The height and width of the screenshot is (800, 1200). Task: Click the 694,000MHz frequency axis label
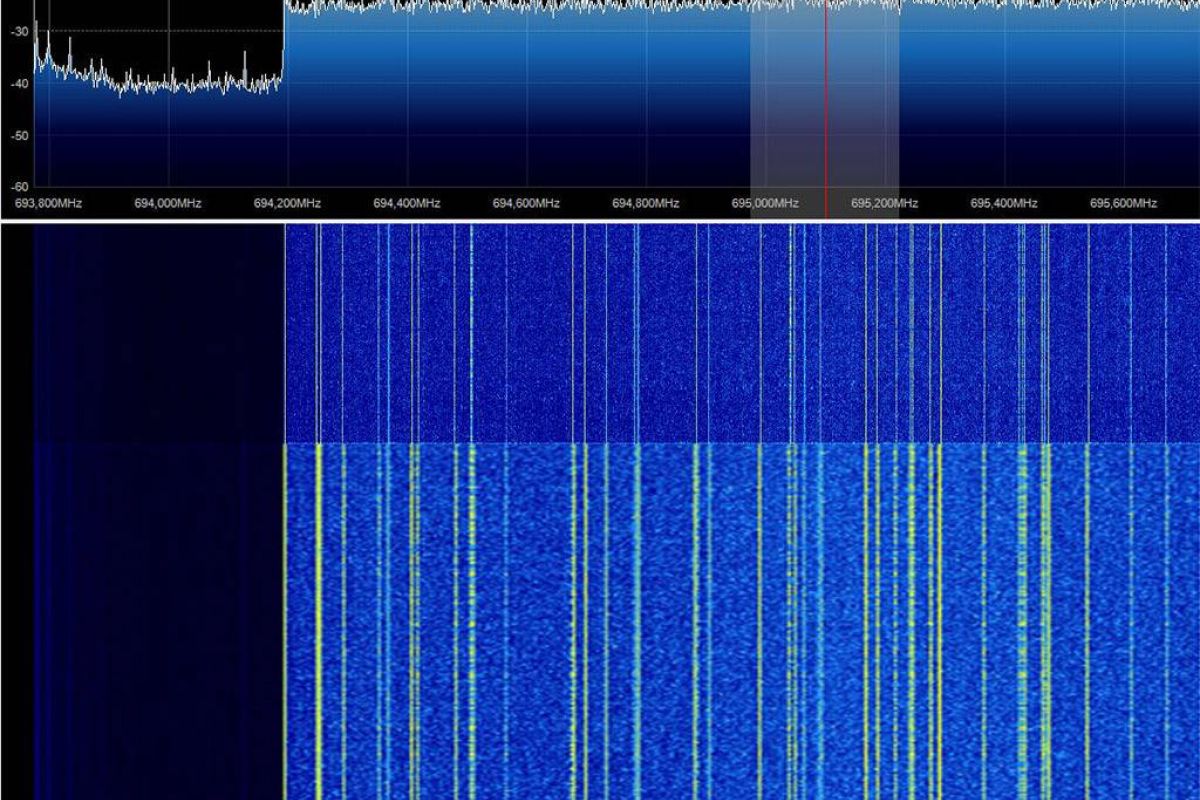[168, 203]
